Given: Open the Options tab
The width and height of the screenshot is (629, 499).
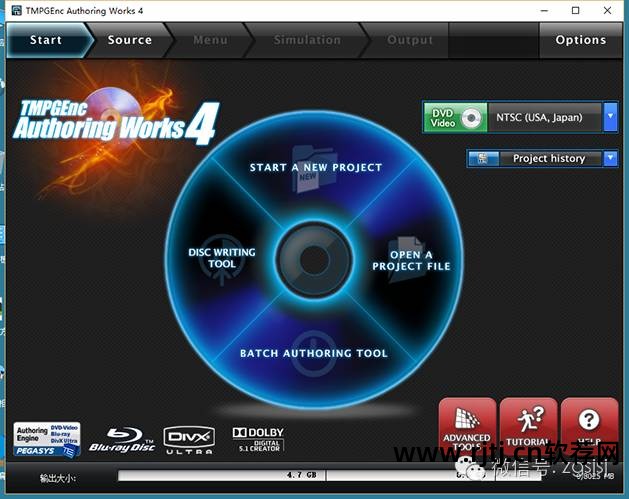Looking at the screenshot, I should tap(581, 40).
